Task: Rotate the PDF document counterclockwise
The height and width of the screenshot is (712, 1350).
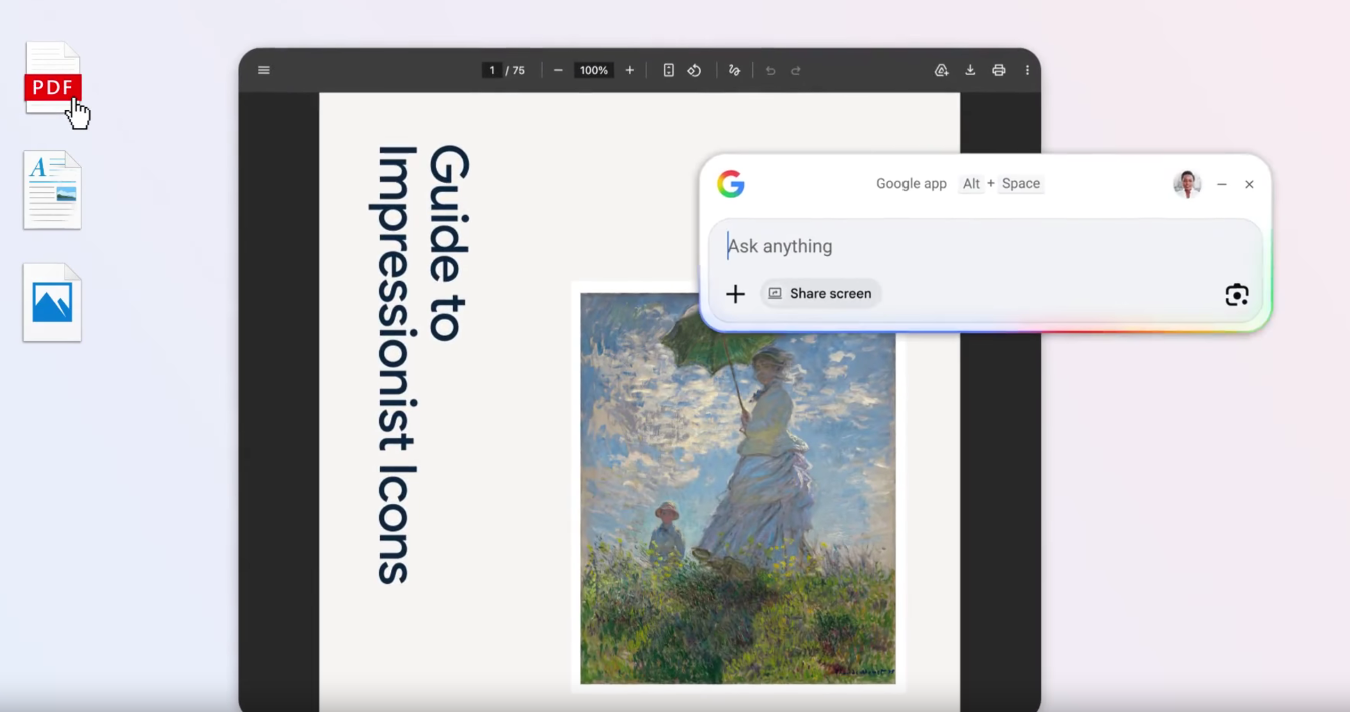Action: tap(694, 70)
